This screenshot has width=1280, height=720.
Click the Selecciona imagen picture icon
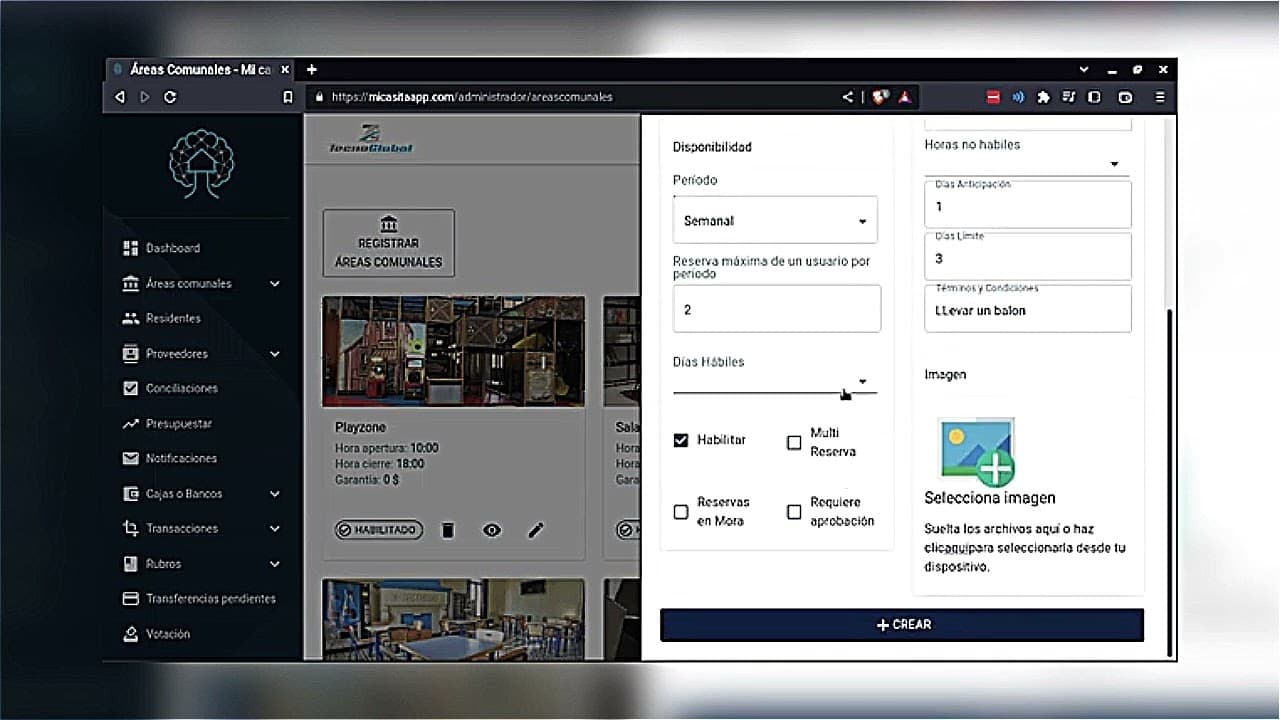click(977, 452)
